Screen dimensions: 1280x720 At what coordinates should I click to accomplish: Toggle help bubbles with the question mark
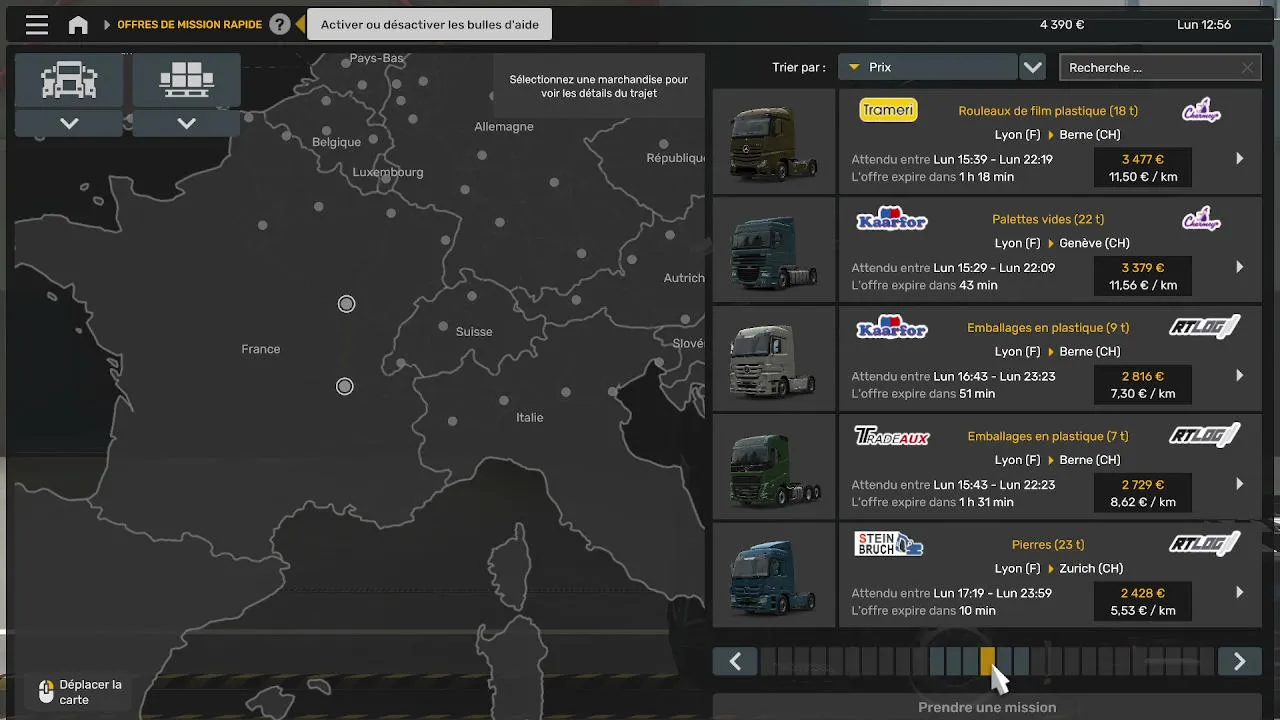280,25
